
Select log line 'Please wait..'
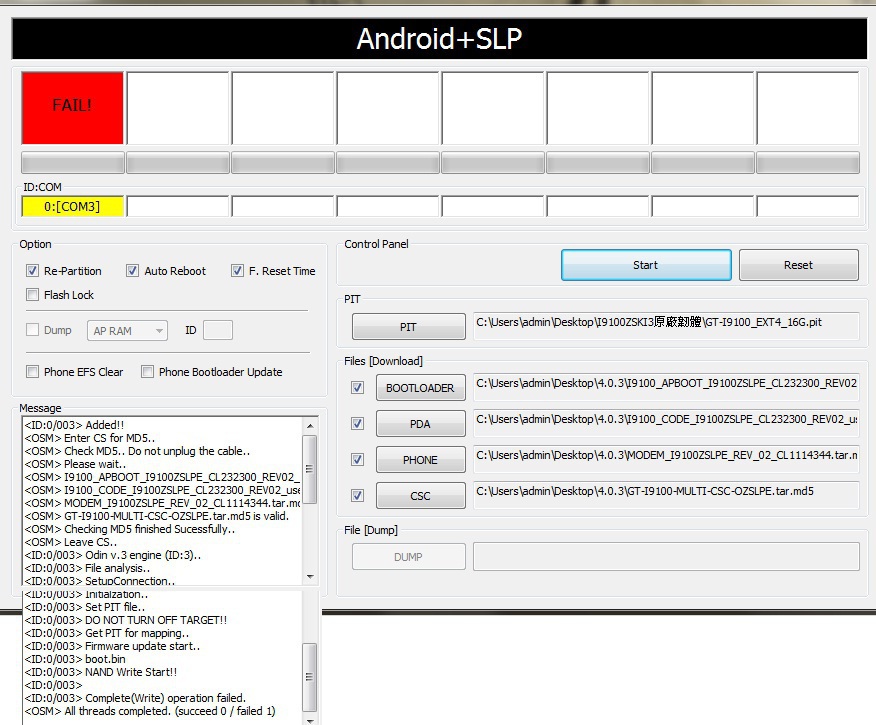75,464
